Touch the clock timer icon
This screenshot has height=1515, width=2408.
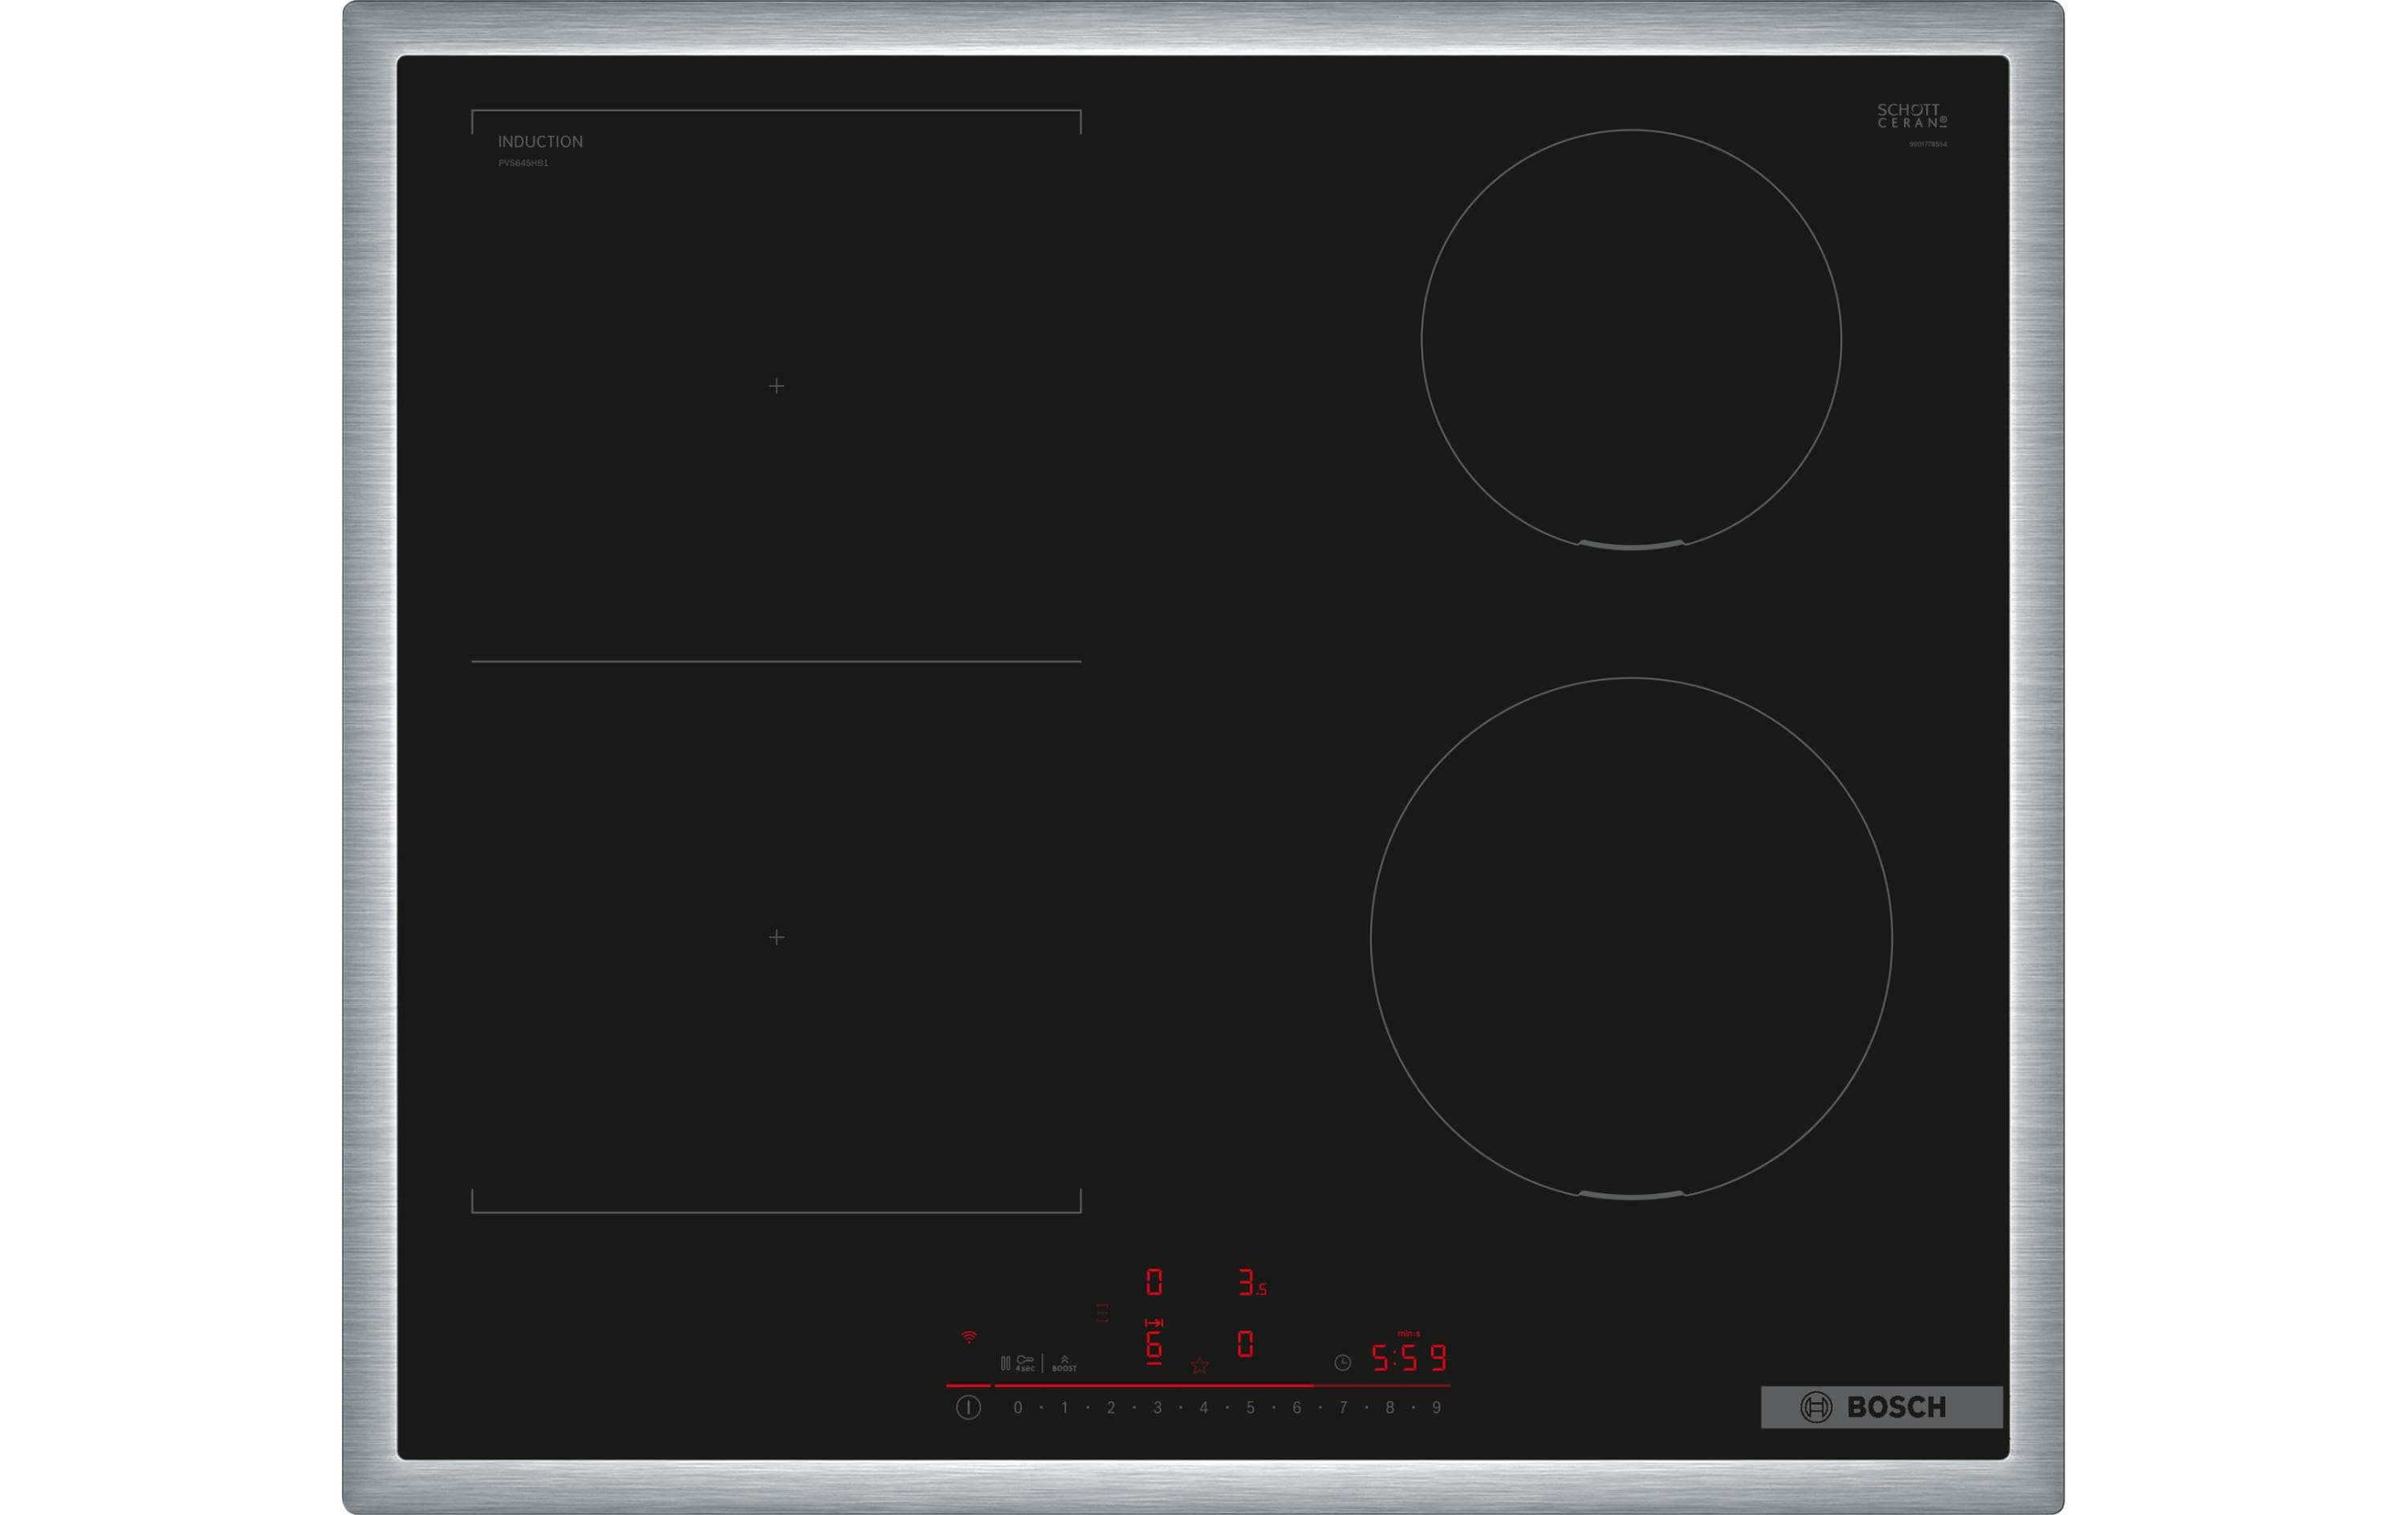[x=1342, y=1362]
